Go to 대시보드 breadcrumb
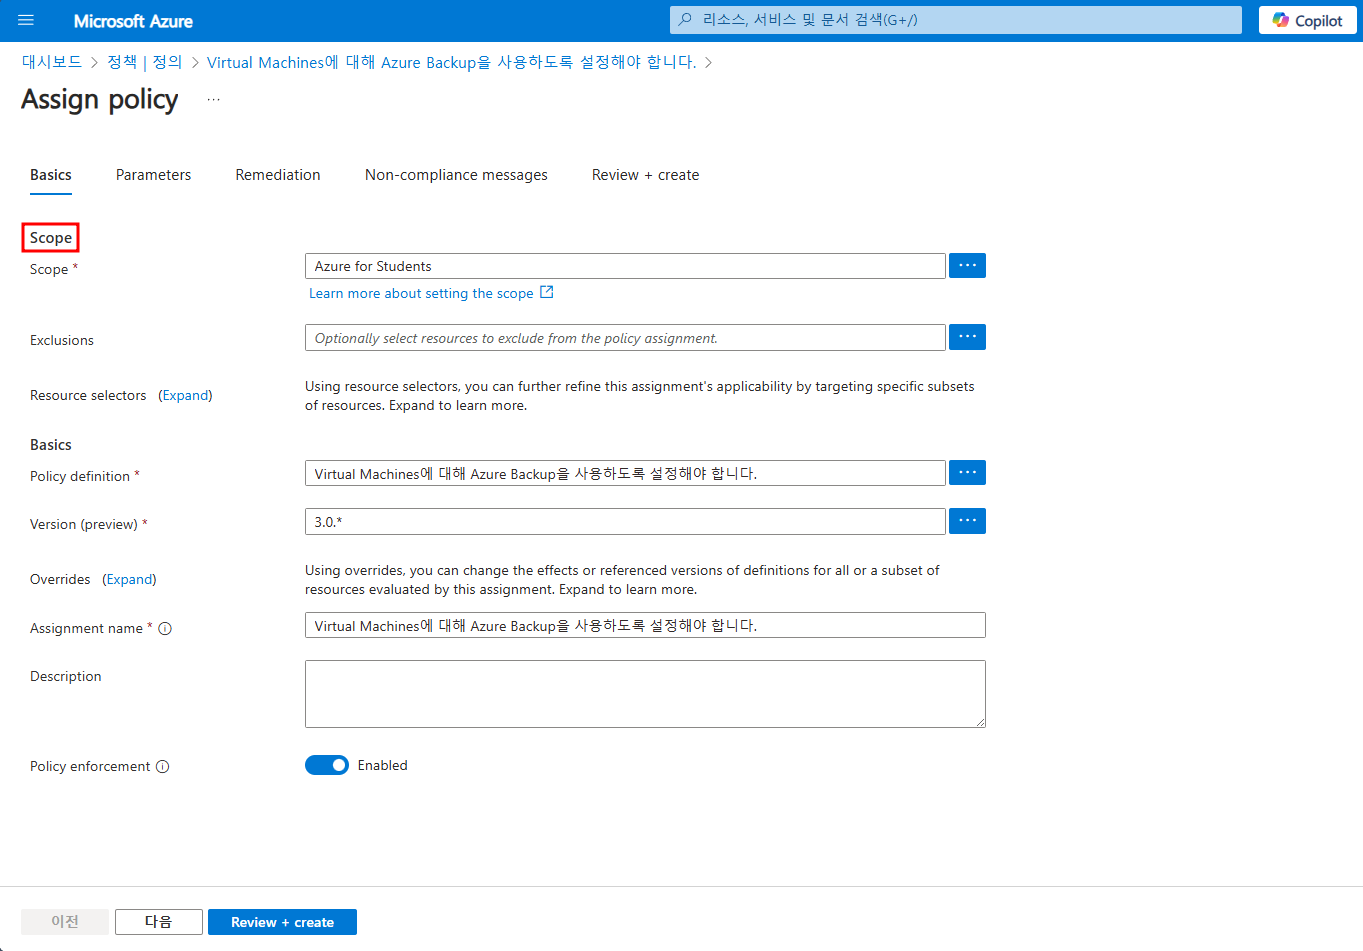The height and width of the screenshot is (951, 1363). 52,62
